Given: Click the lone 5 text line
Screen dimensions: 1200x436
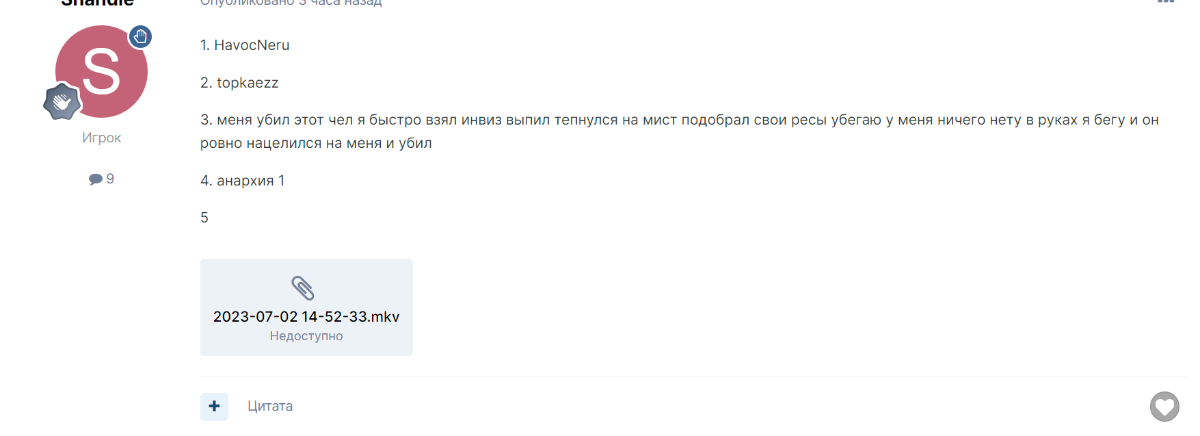Looking at the screenshot, I should coord(204,217).
